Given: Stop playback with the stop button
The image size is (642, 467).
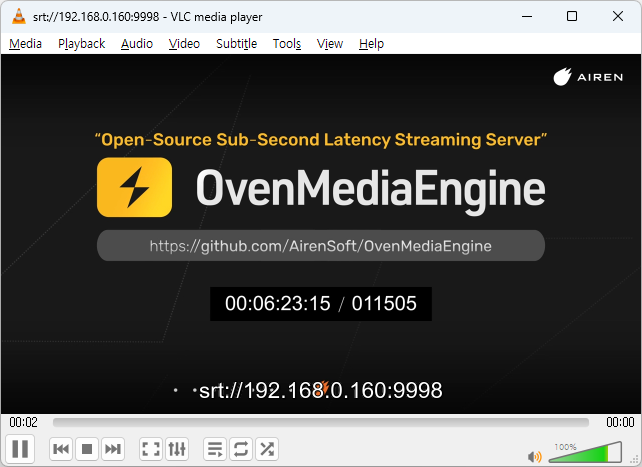Looking at the screenshot, I should [x=87, y=450].
